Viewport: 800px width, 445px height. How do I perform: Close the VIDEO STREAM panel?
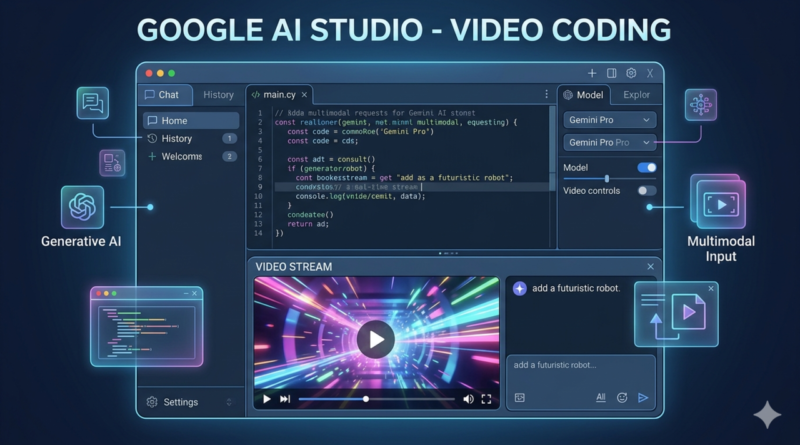click(651, 266)
